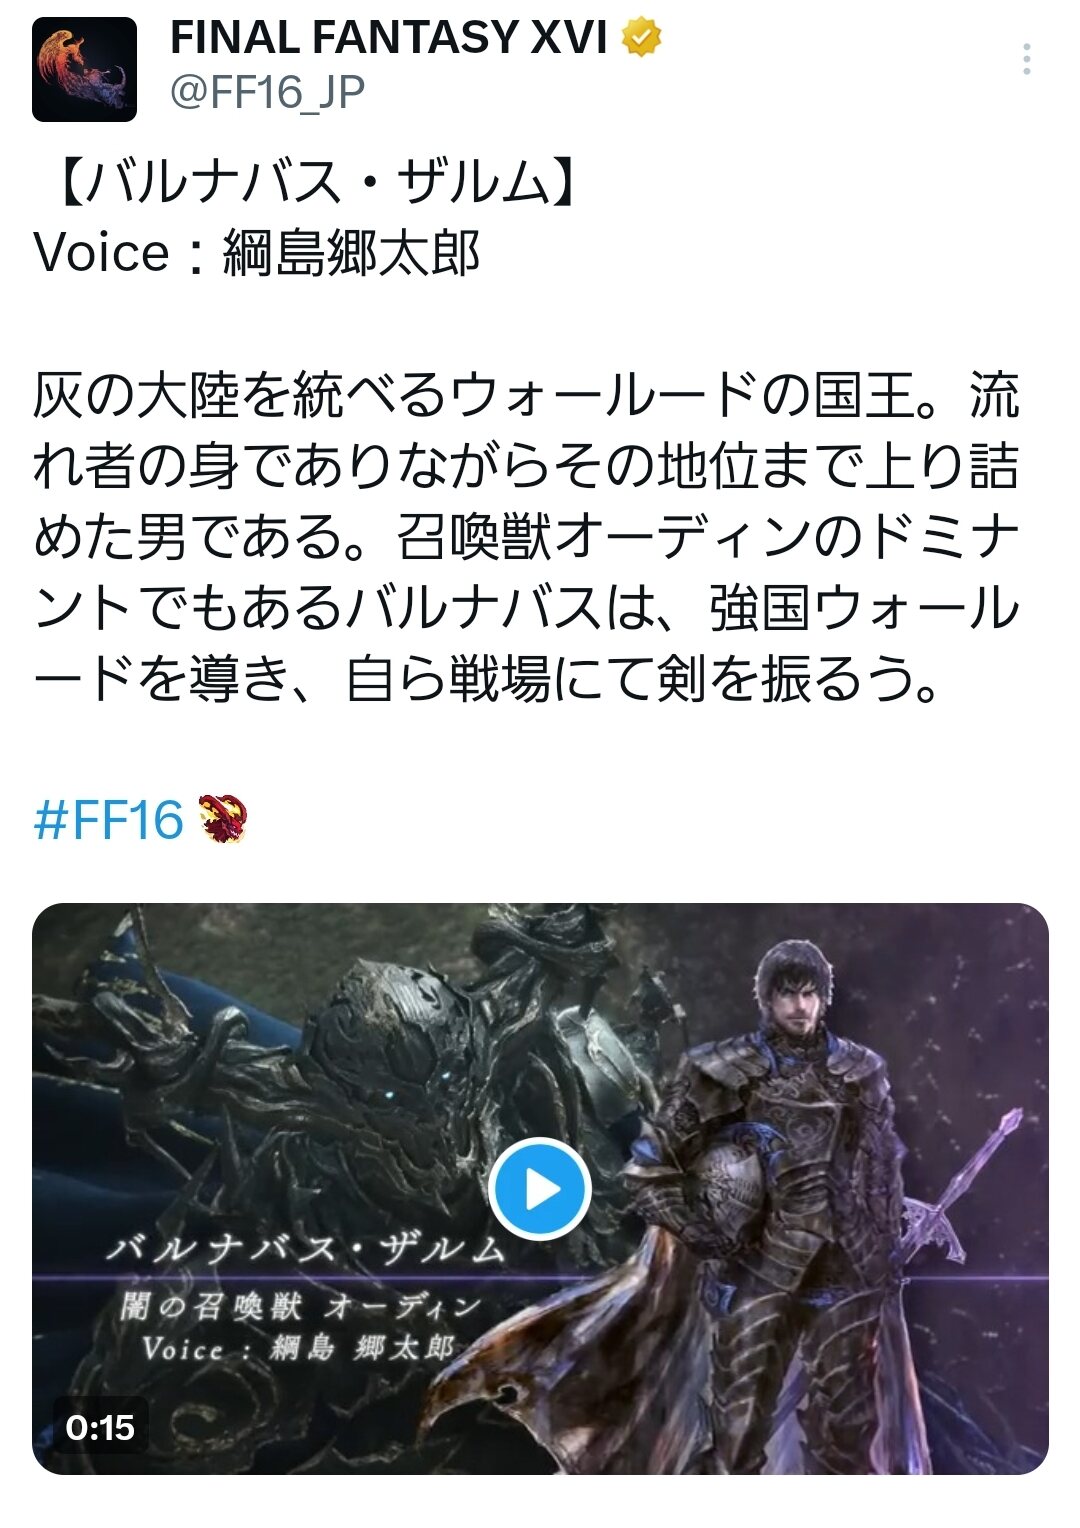Select the FINAL FANTASY XVI display name
This screenshot has height=1528, width=1080.
click(389, 38)
